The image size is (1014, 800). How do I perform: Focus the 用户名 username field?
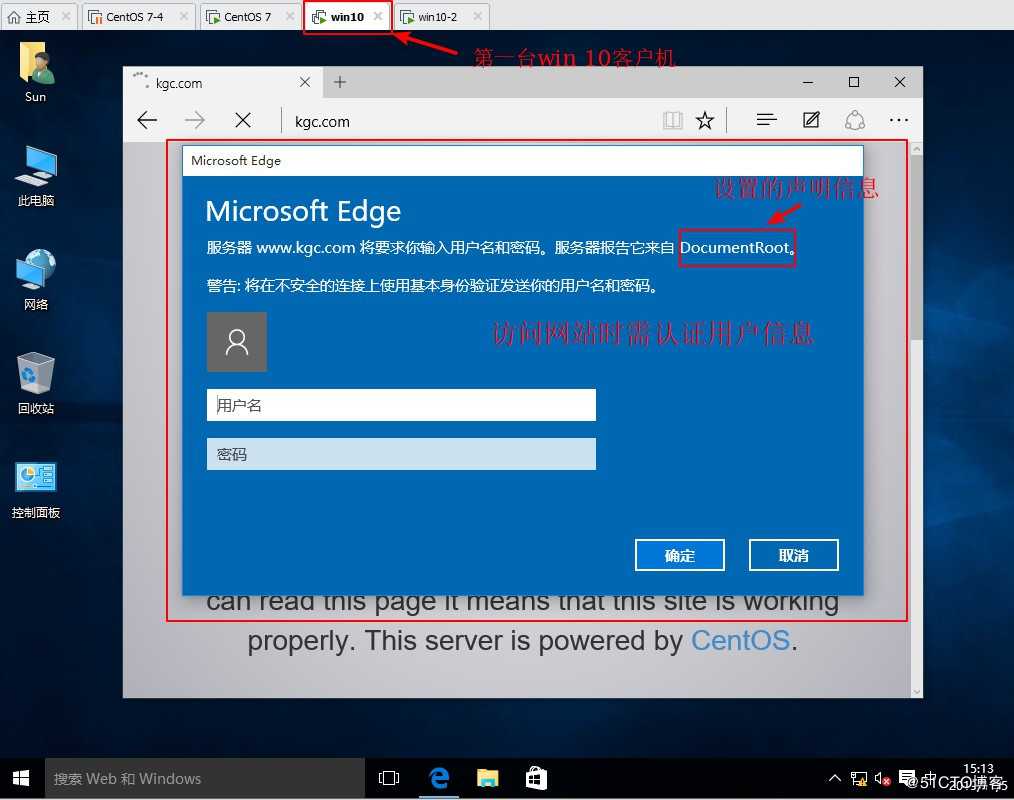(401, 405)
